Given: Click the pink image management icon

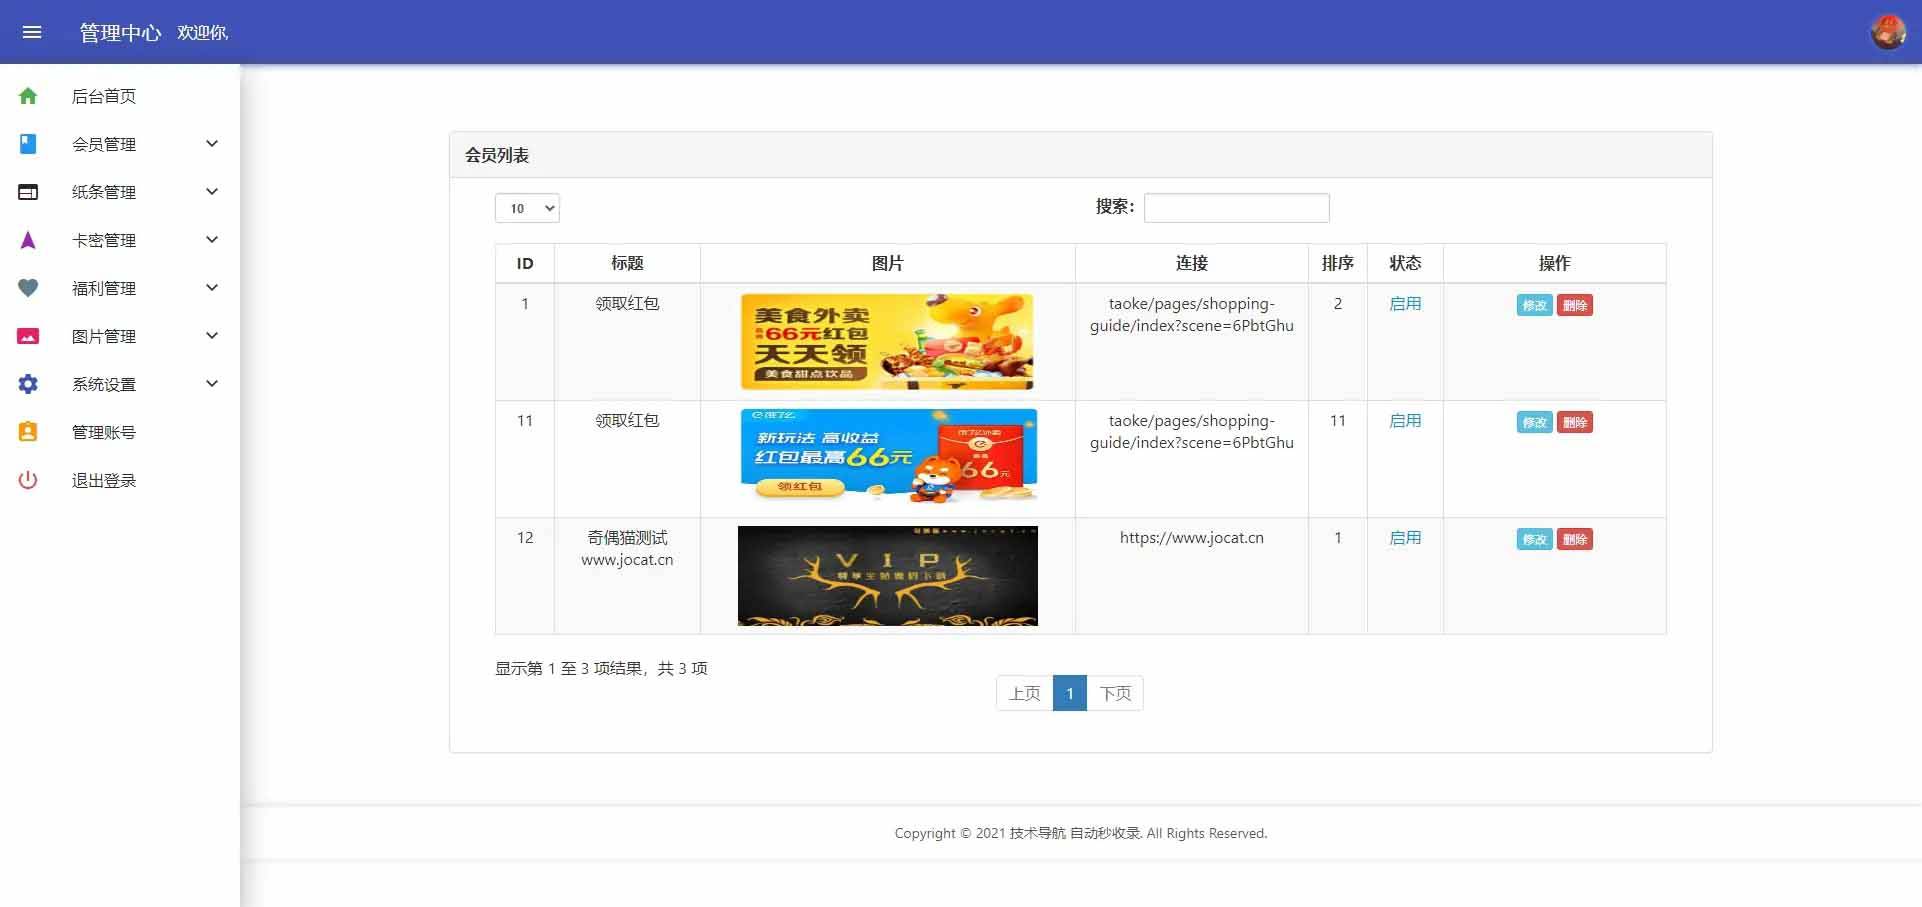Looking at the screenshot, I should point(28,336).
